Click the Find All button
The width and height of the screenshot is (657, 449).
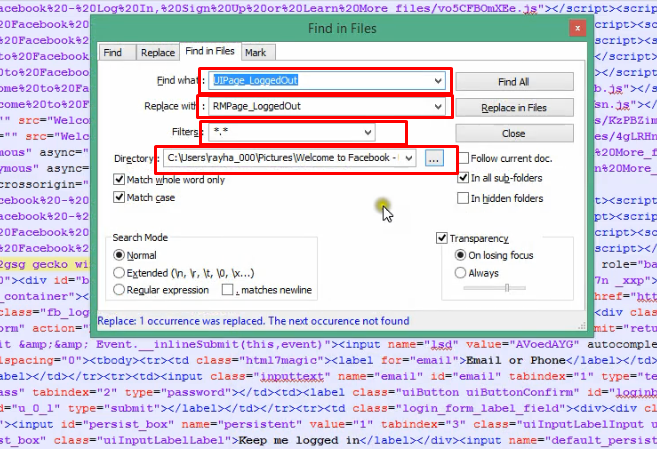click(x=514, y=82)
